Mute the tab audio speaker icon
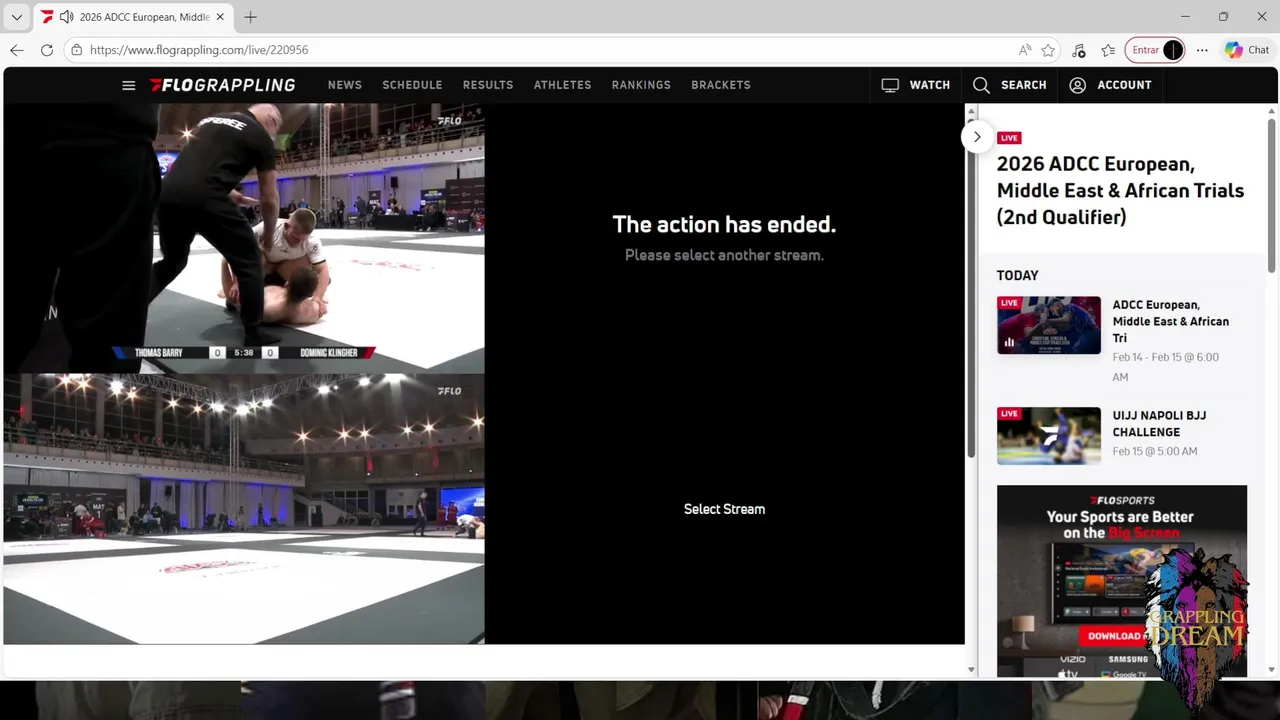 66,17
